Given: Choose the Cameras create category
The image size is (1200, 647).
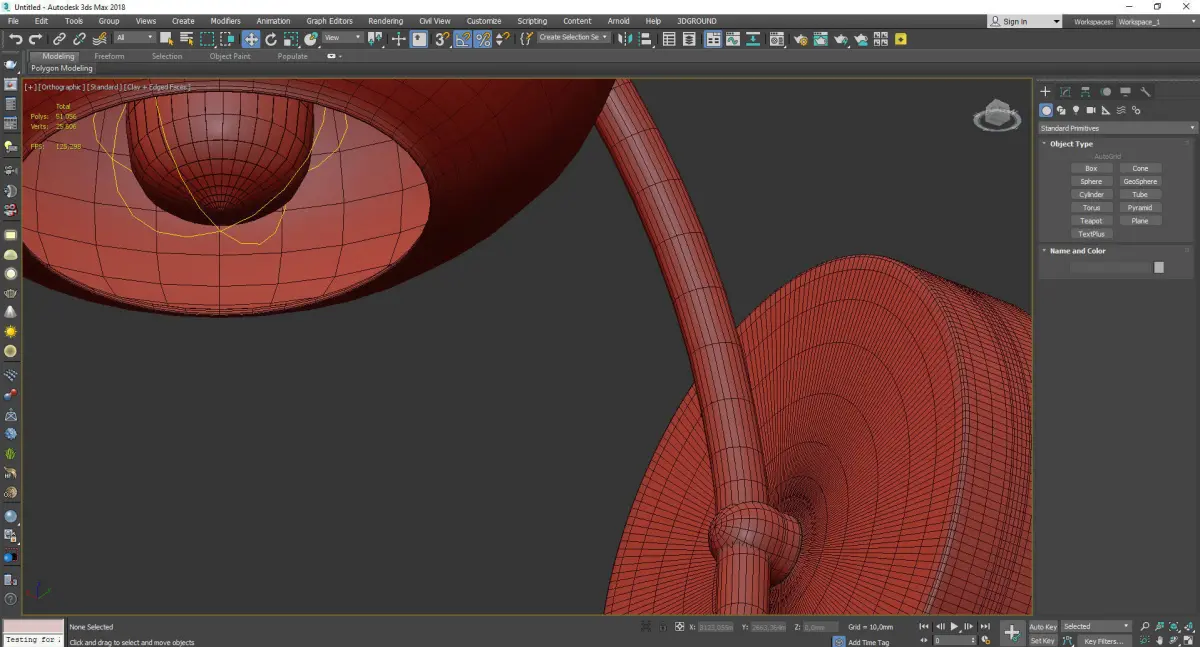Looking at the screenshot, I should (x=1091, y=110).
